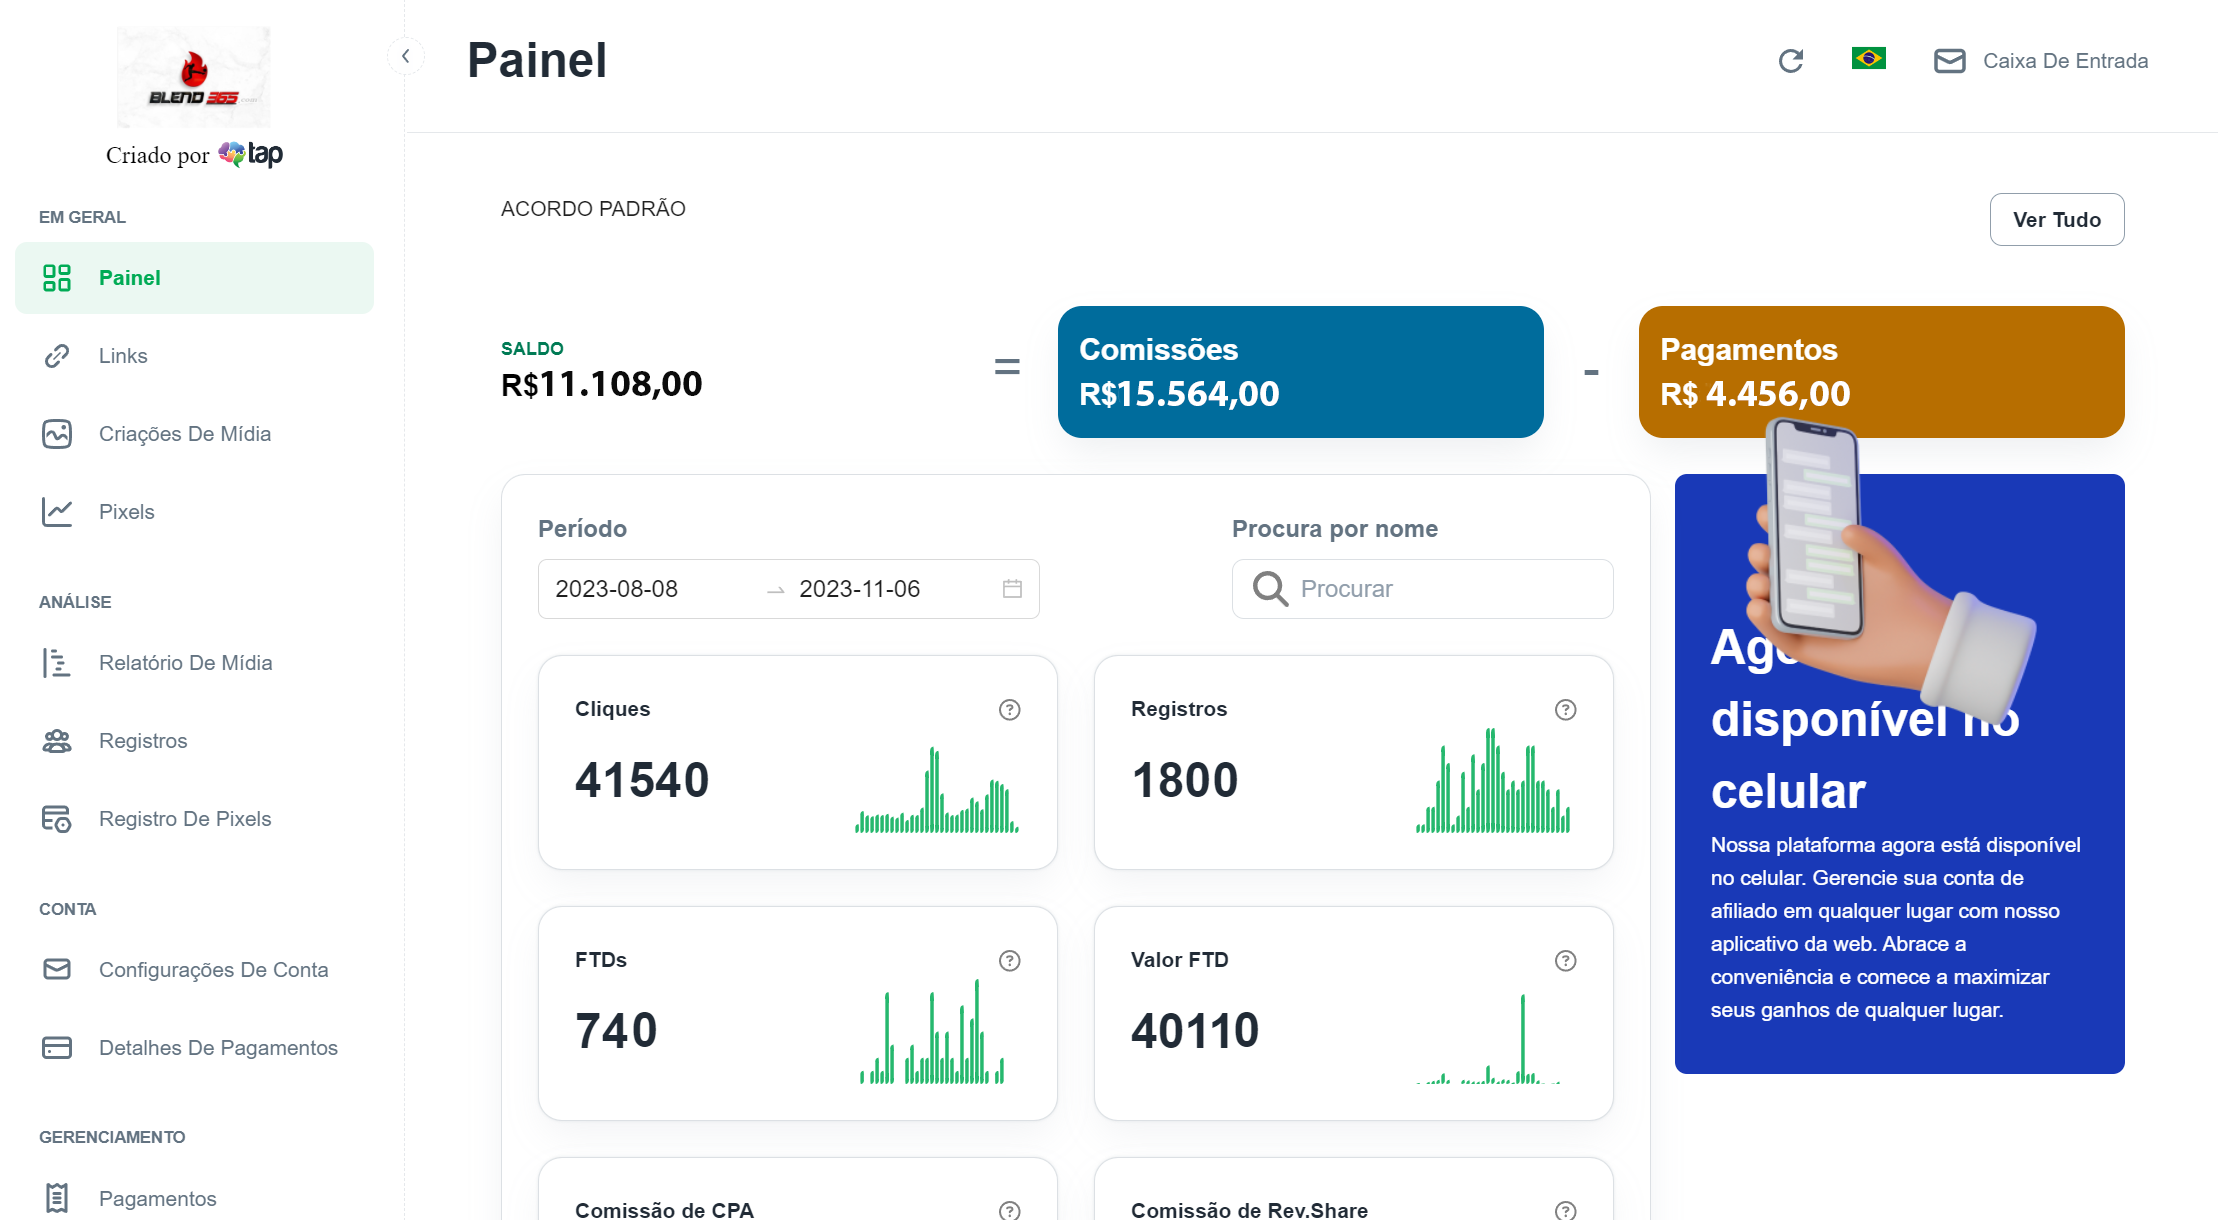This screenshot has width=2218, height=1220.
Task: Show help for Comissão de Rev.Share
Action: [1566, 1211]
